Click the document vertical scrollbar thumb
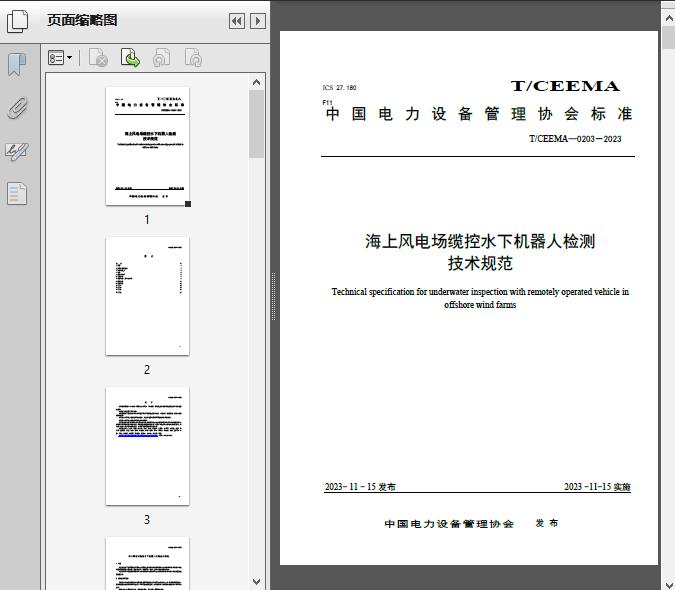Viewport: 675px width, 590px height. (x=669, y=38)
